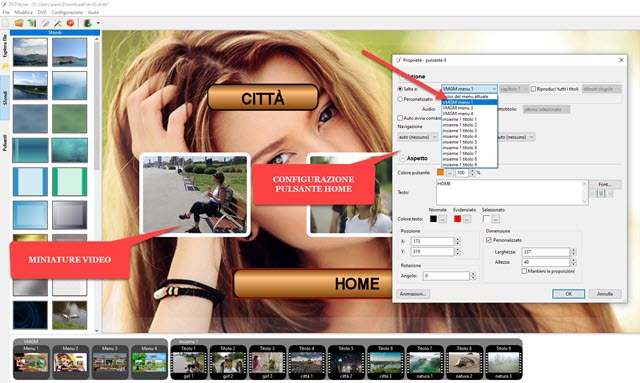The height and width of the screenshot is (383, 640).
Task: Select the first cloudy sky background thumbnail
Action: 30,52
